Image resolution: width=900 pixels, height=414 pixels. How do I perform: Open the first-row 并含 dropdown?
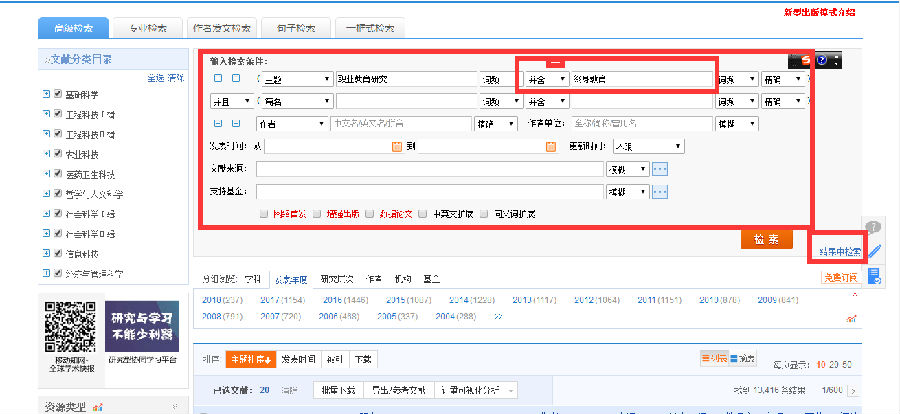[x=548, y=79]
